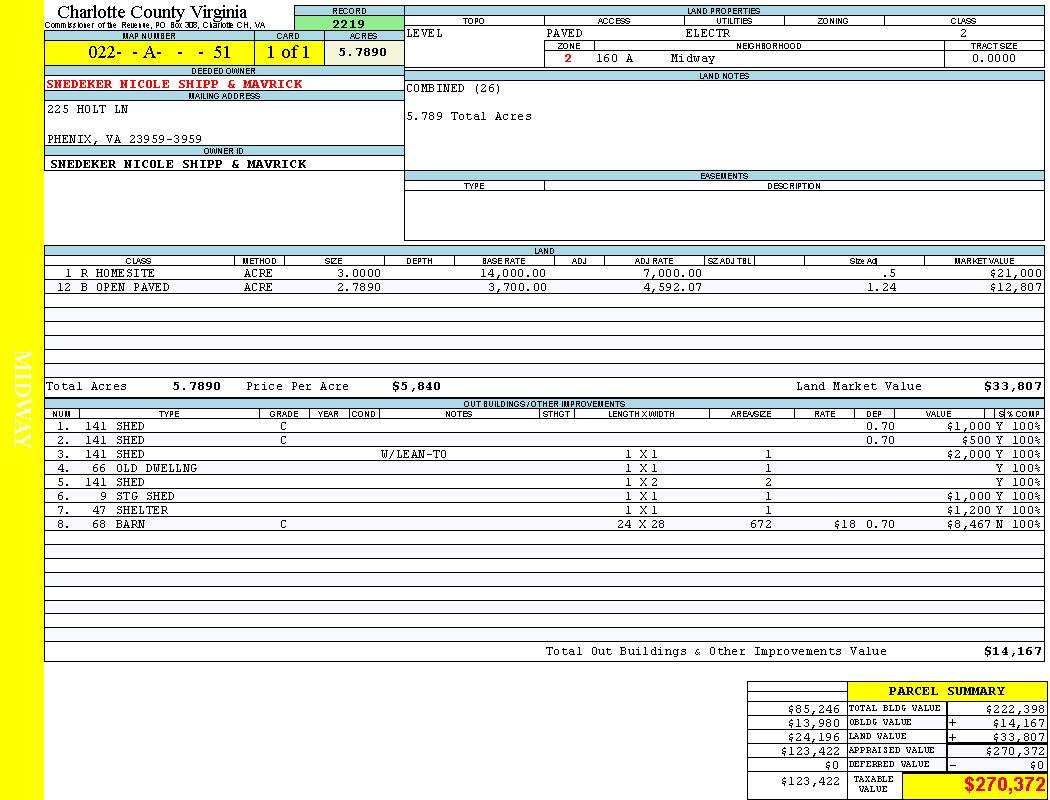Select the SHELTER outbuilding row

coord(141,510)
